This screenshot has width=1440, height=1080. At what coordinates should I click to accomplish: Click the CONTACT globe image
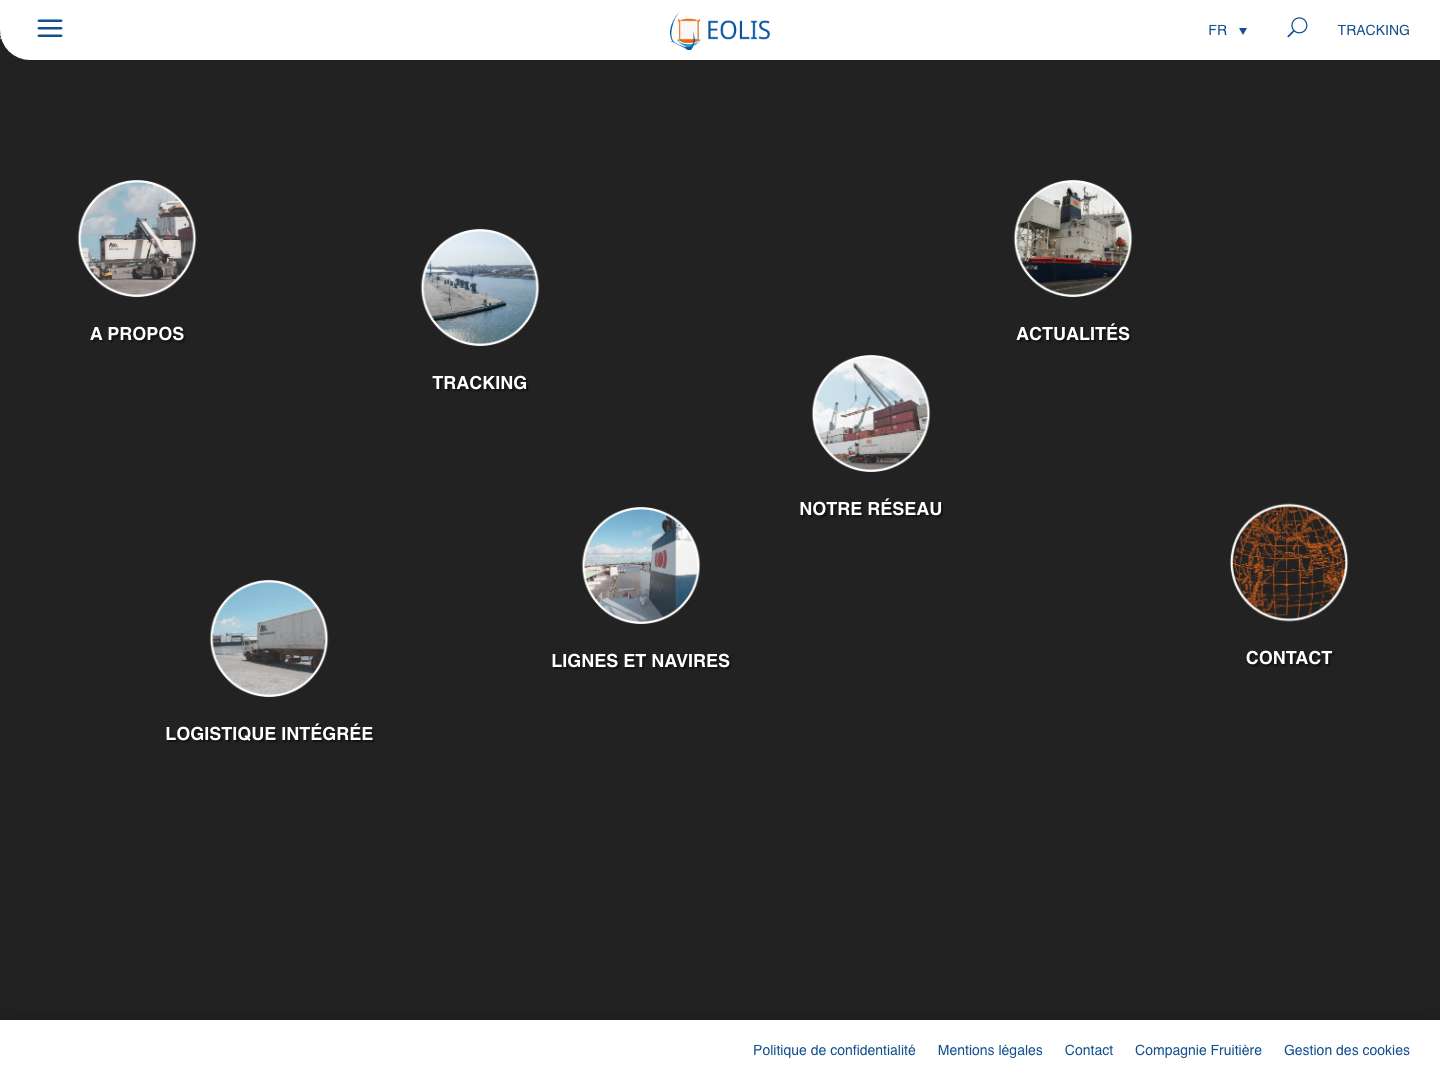click(x=1288, y=562)
